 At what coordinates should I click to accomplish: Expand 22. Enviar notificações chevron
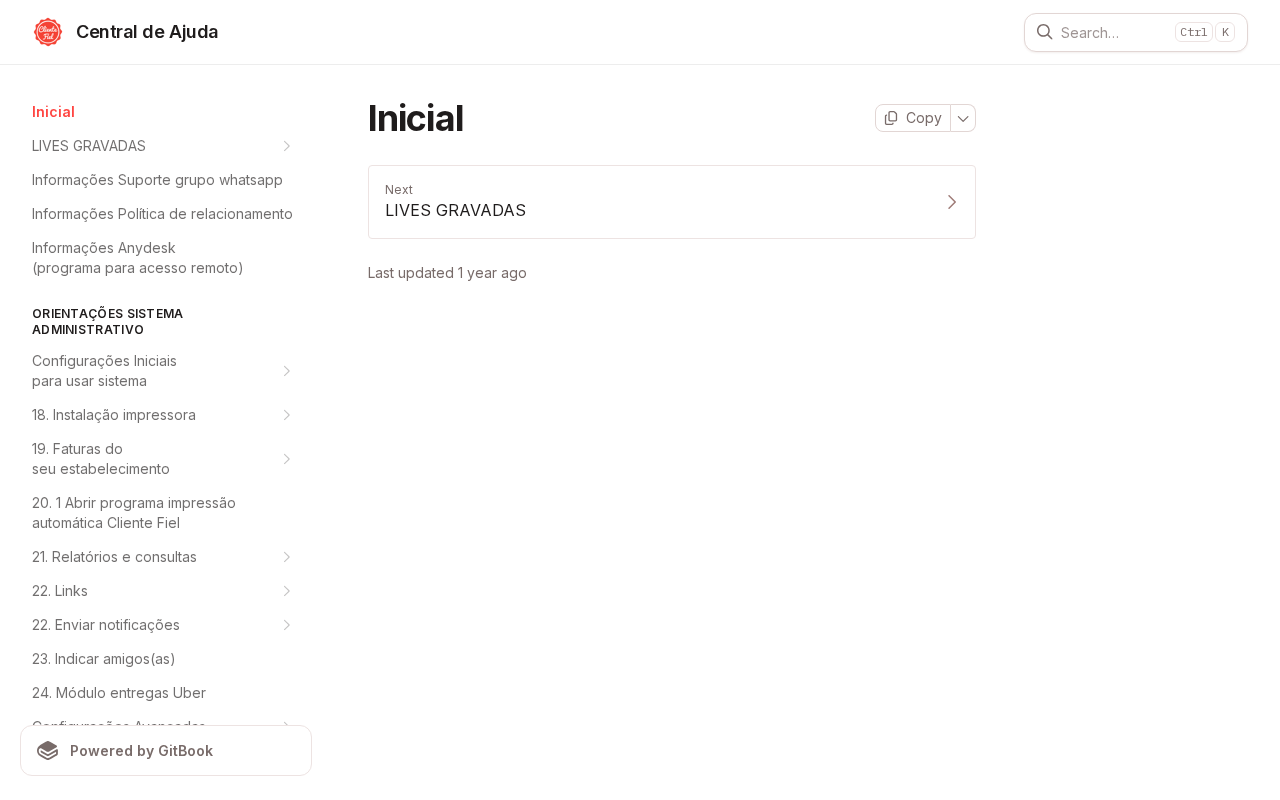(287, 625)
